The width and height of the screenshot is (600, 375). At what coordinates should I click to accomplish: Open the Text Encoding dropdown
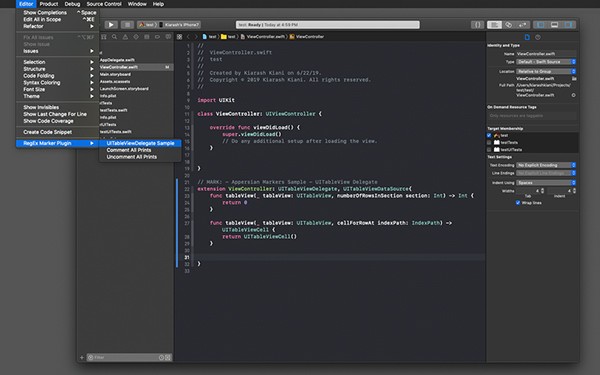click(546, 165)
